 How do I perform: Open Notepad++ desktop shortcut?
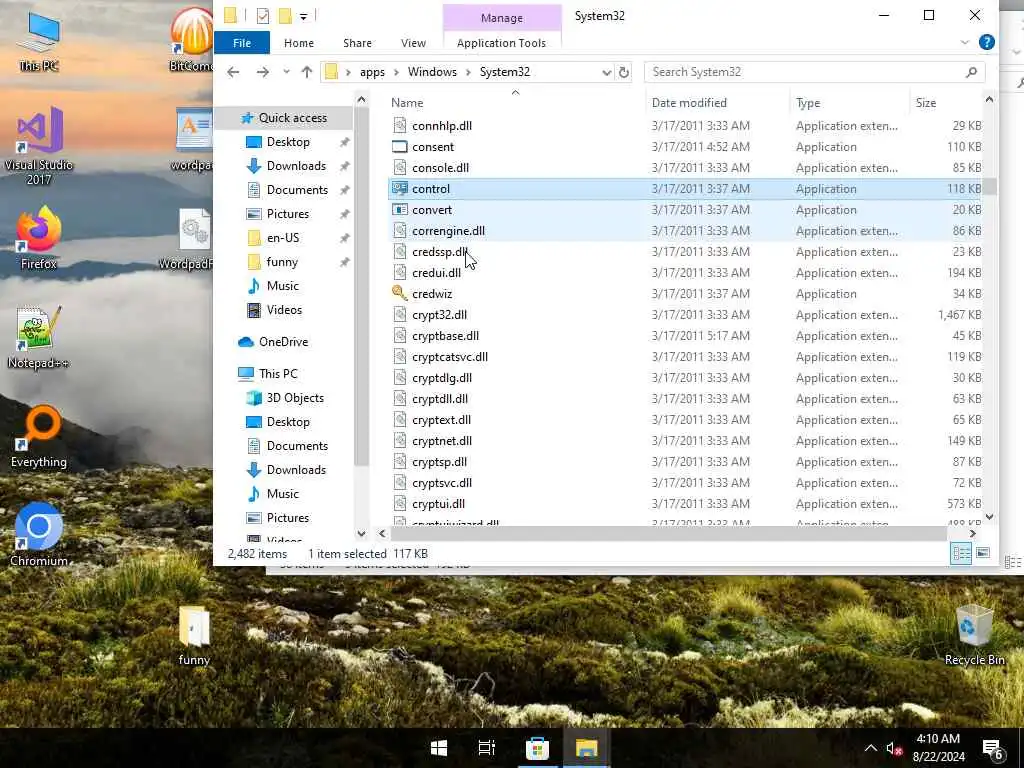click(39, 337)
